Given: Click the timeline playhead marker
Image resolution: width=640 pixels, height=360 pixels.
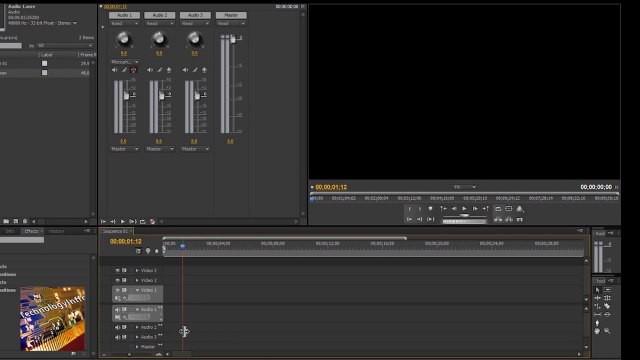Looking at the screenshot, I should tap(182, 246).
